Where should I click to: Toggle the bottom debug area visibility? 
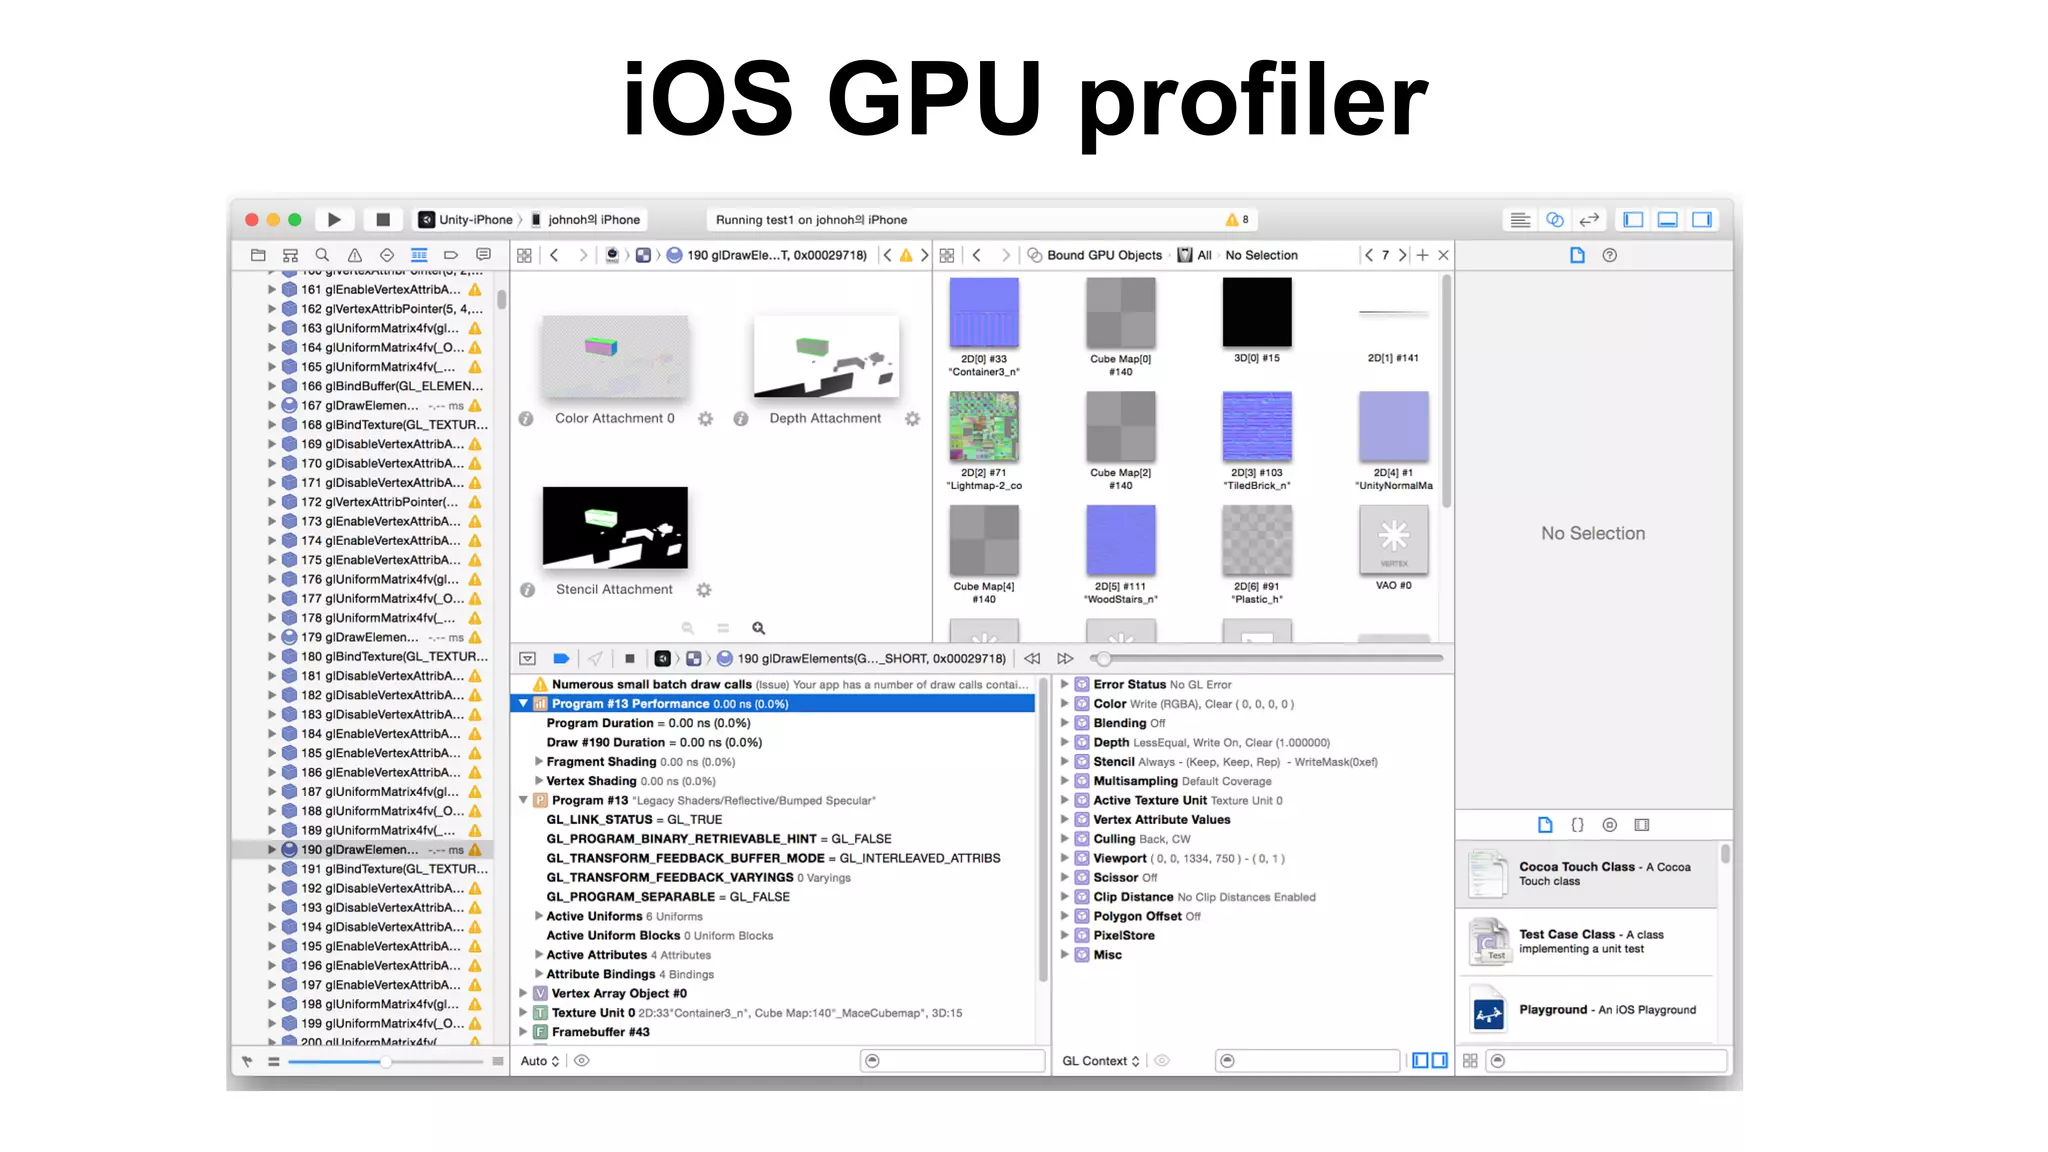pyautogui.click(x=1667, y=220)
